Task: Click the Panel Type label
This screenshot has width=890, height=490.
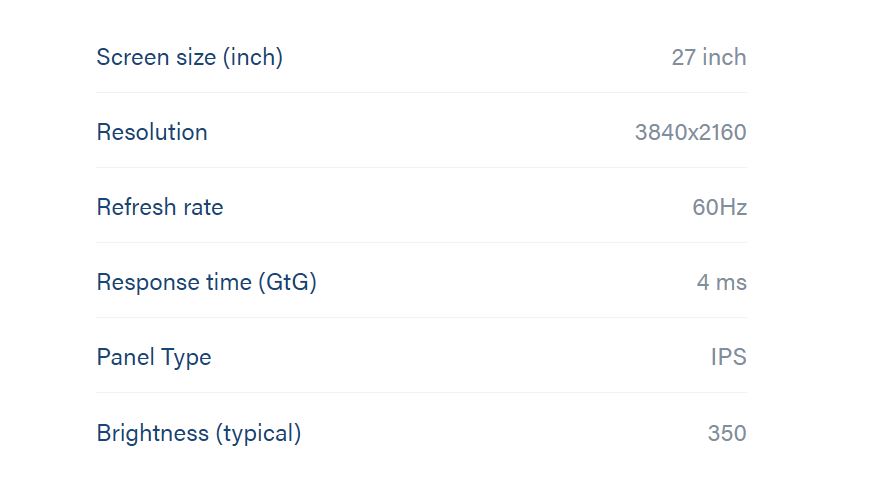Action: click(154, 358)
